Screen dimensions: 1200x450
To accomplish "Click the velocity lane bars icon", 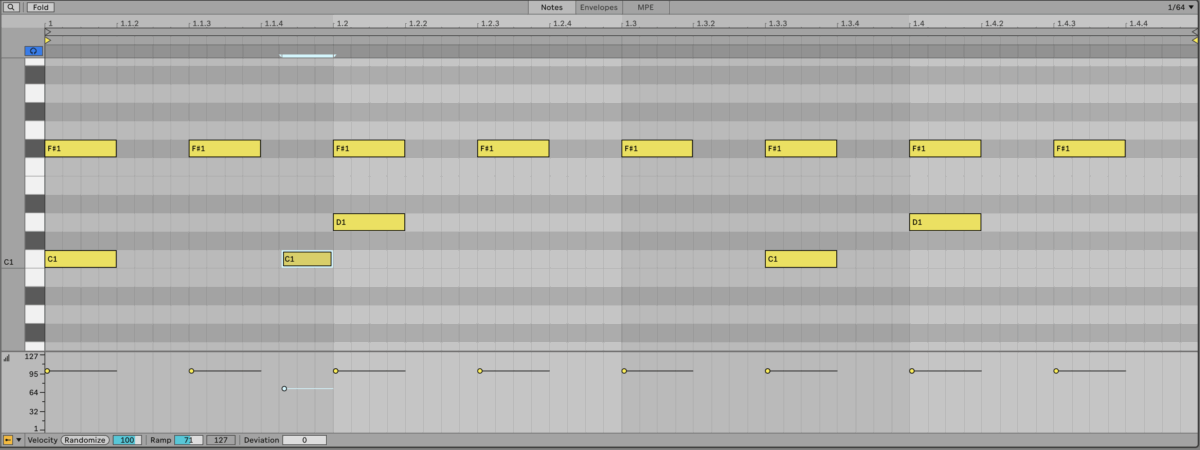I will 8,357.
